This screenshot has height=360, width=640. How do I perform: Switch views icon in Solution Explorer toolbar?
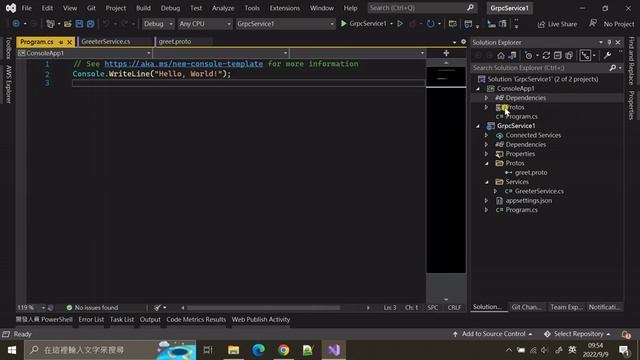513,56
